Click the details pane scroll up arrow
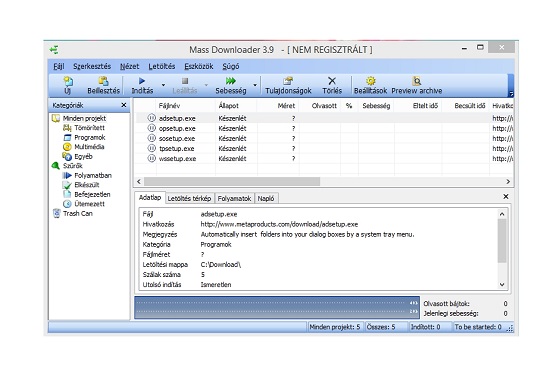Screen dimensions: 550x384 (x=502, y=214)
